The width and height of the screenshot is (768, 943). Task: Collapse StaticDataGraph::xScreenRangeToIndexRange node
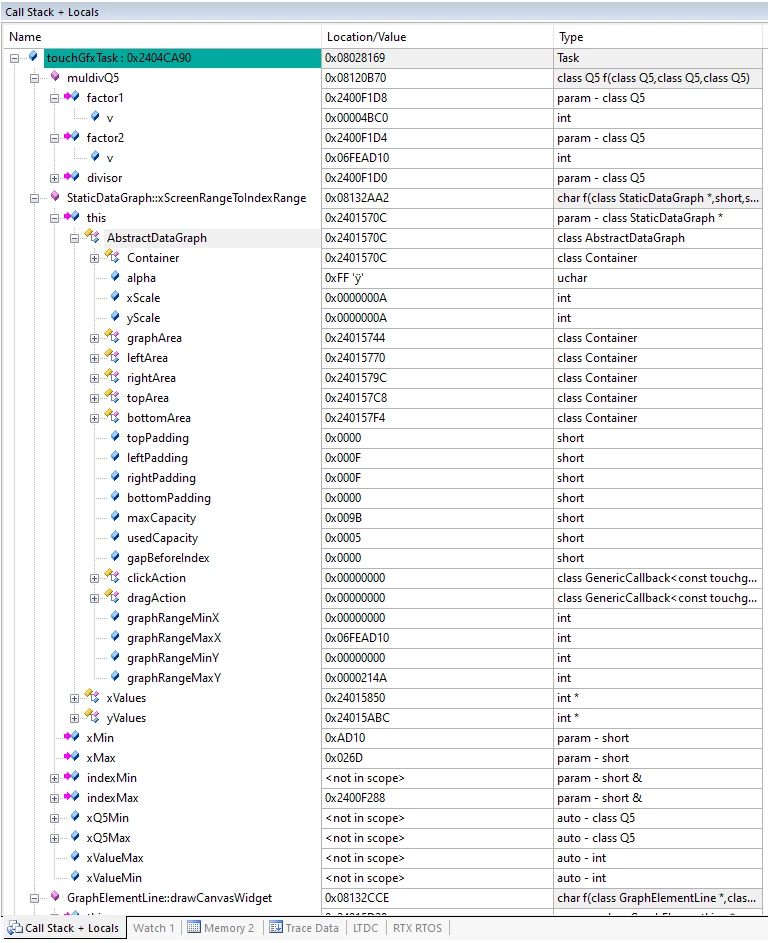tap(34, 198)
